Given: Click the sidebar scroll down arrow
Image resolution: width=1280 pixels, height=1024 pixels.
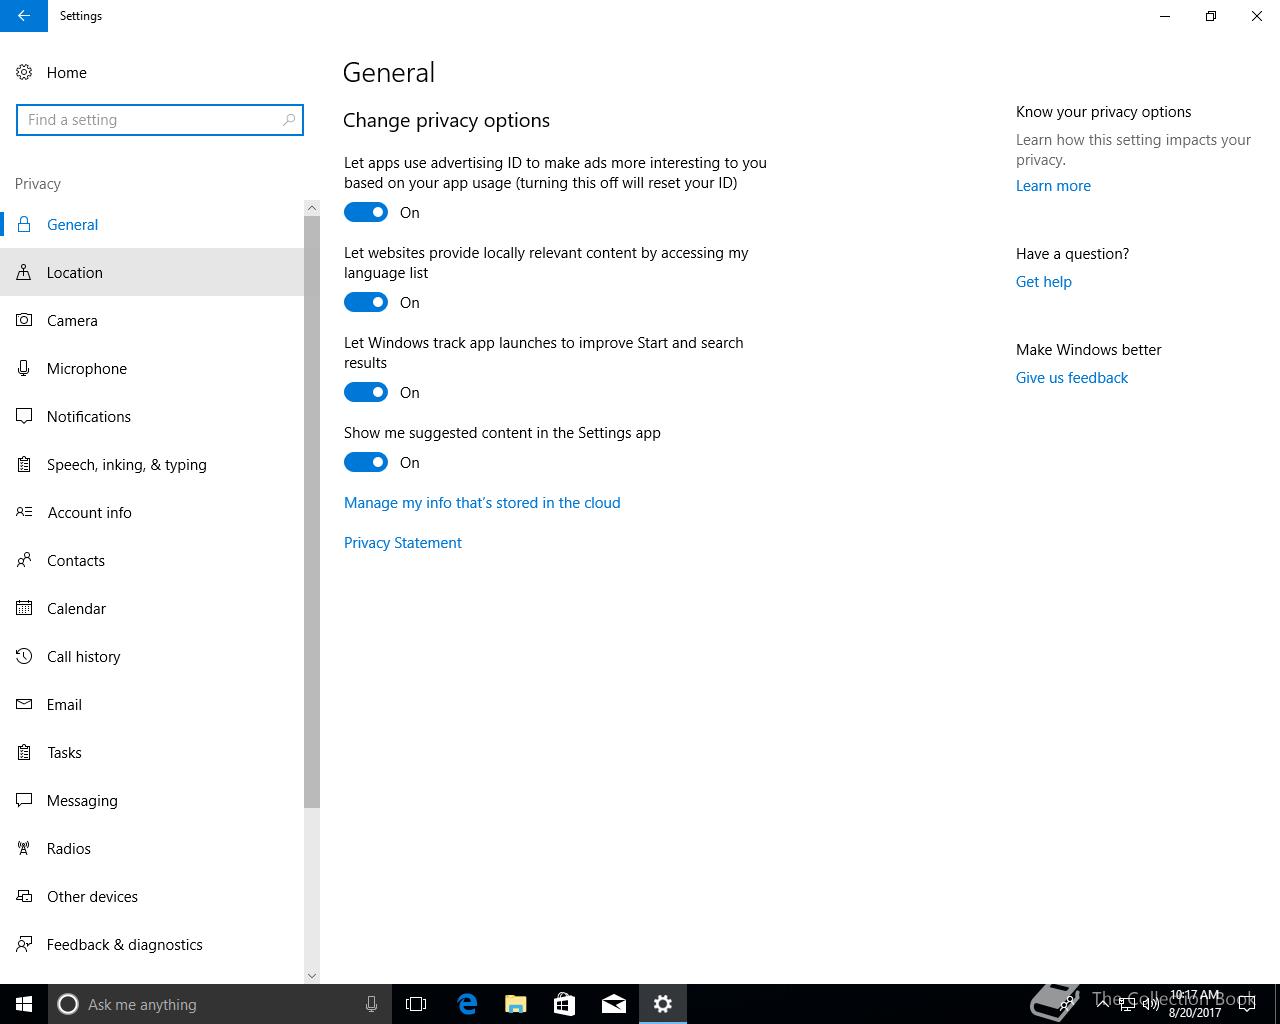Looking at the screenshot, I should point(312,976).
